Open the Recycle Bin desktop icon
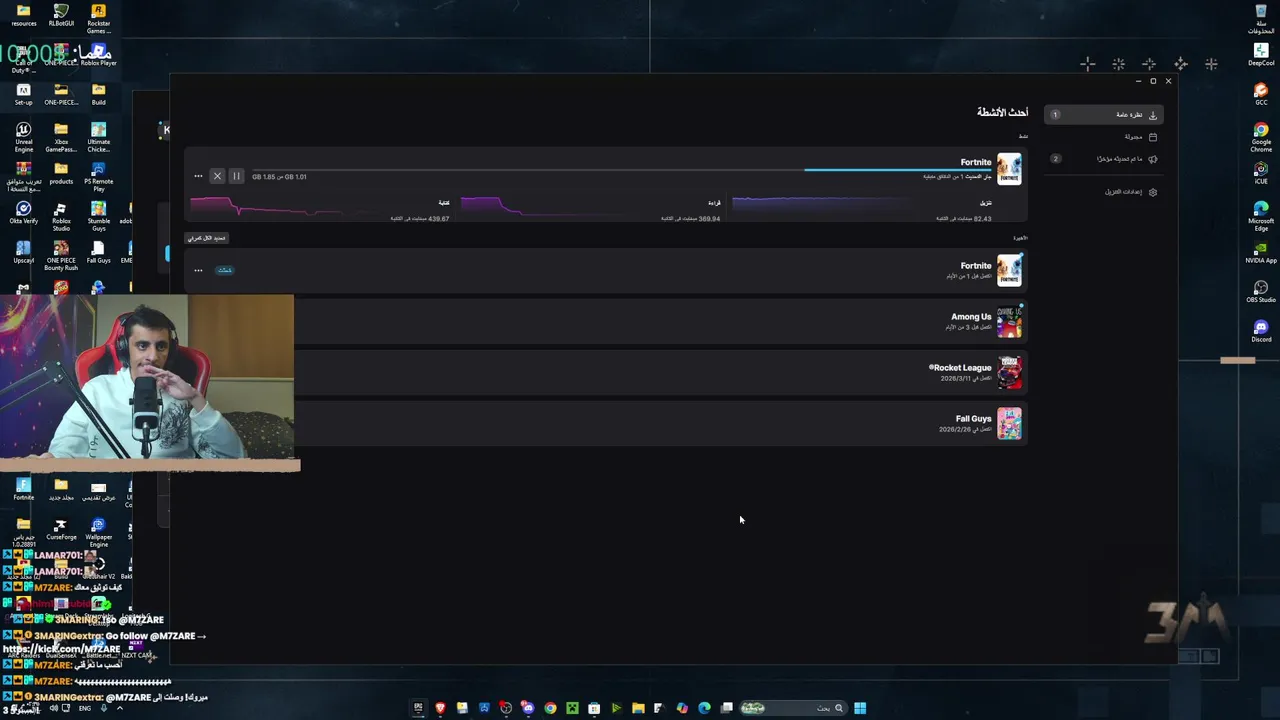Viewport: 1280px width, 720px height. tap(1261, 17)
